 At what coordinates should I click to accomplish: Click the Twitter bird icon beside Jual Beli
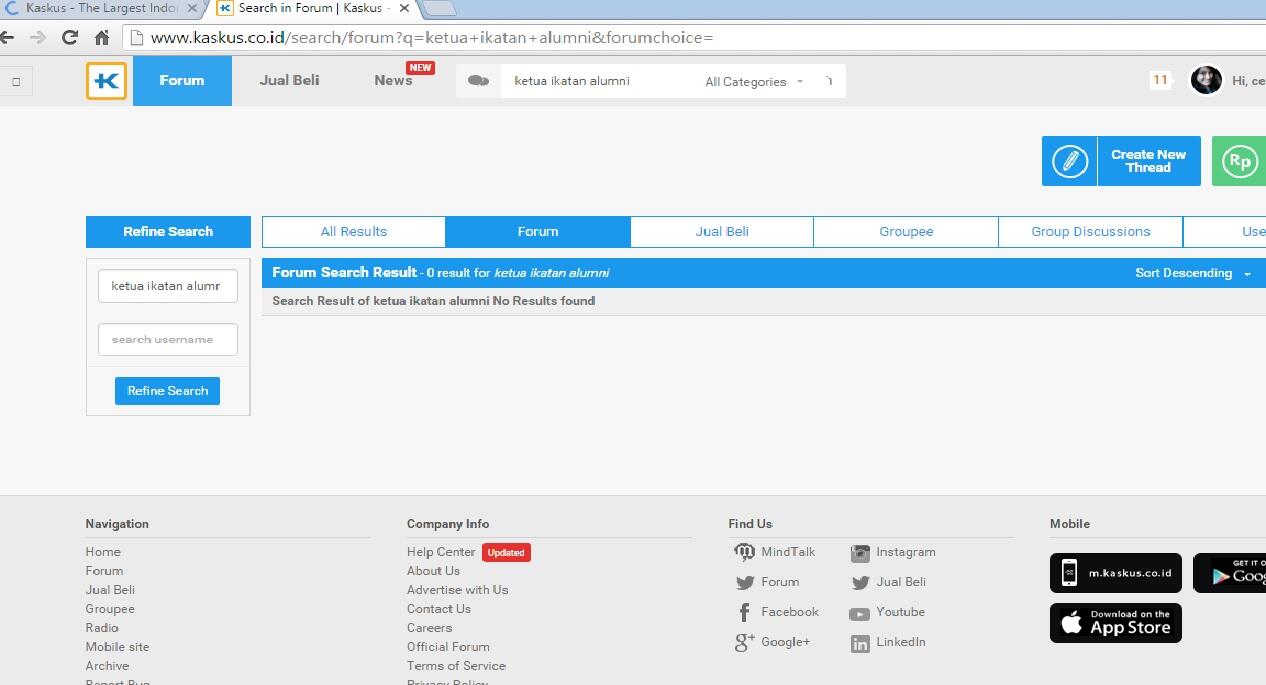tap(860, 582)
